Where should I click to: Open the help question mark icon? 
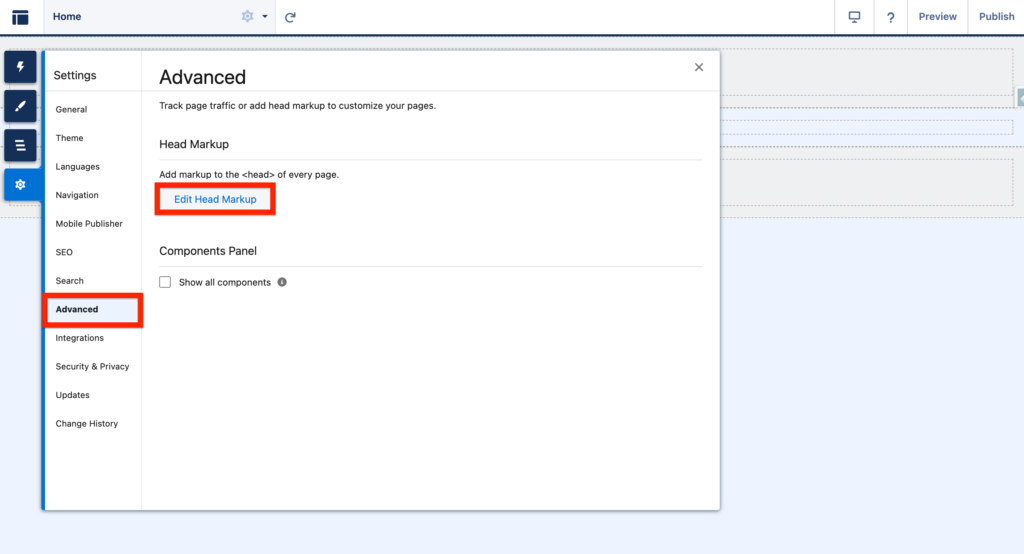(890, 17)
